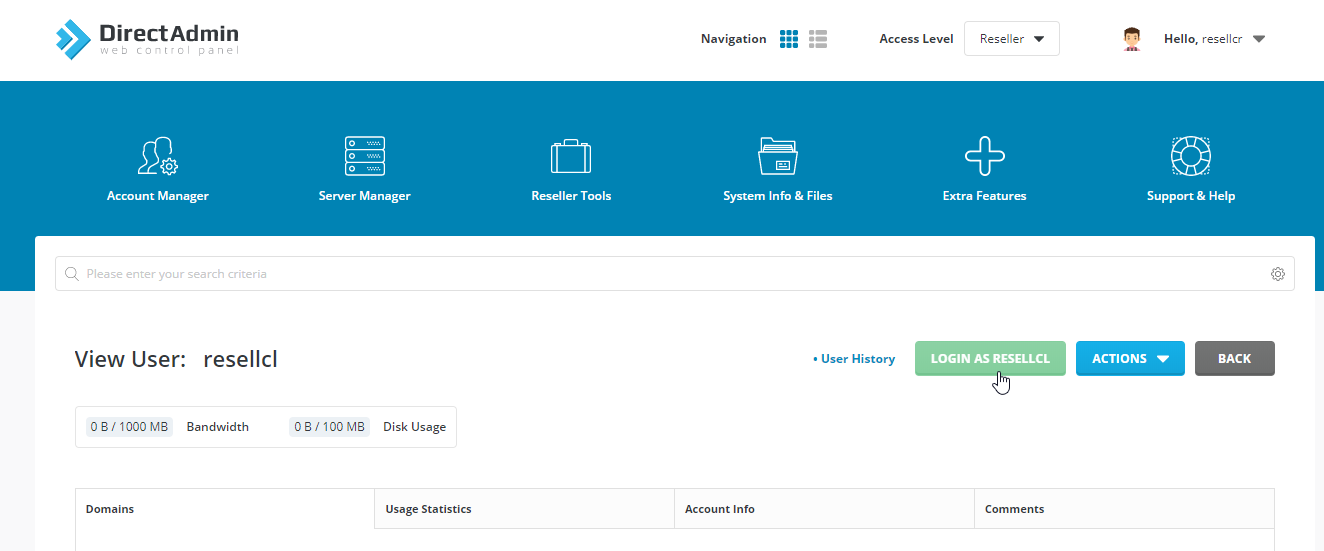Click the search magnifier icon
The width and height of the screenshot is (1324, 551).
72,274
